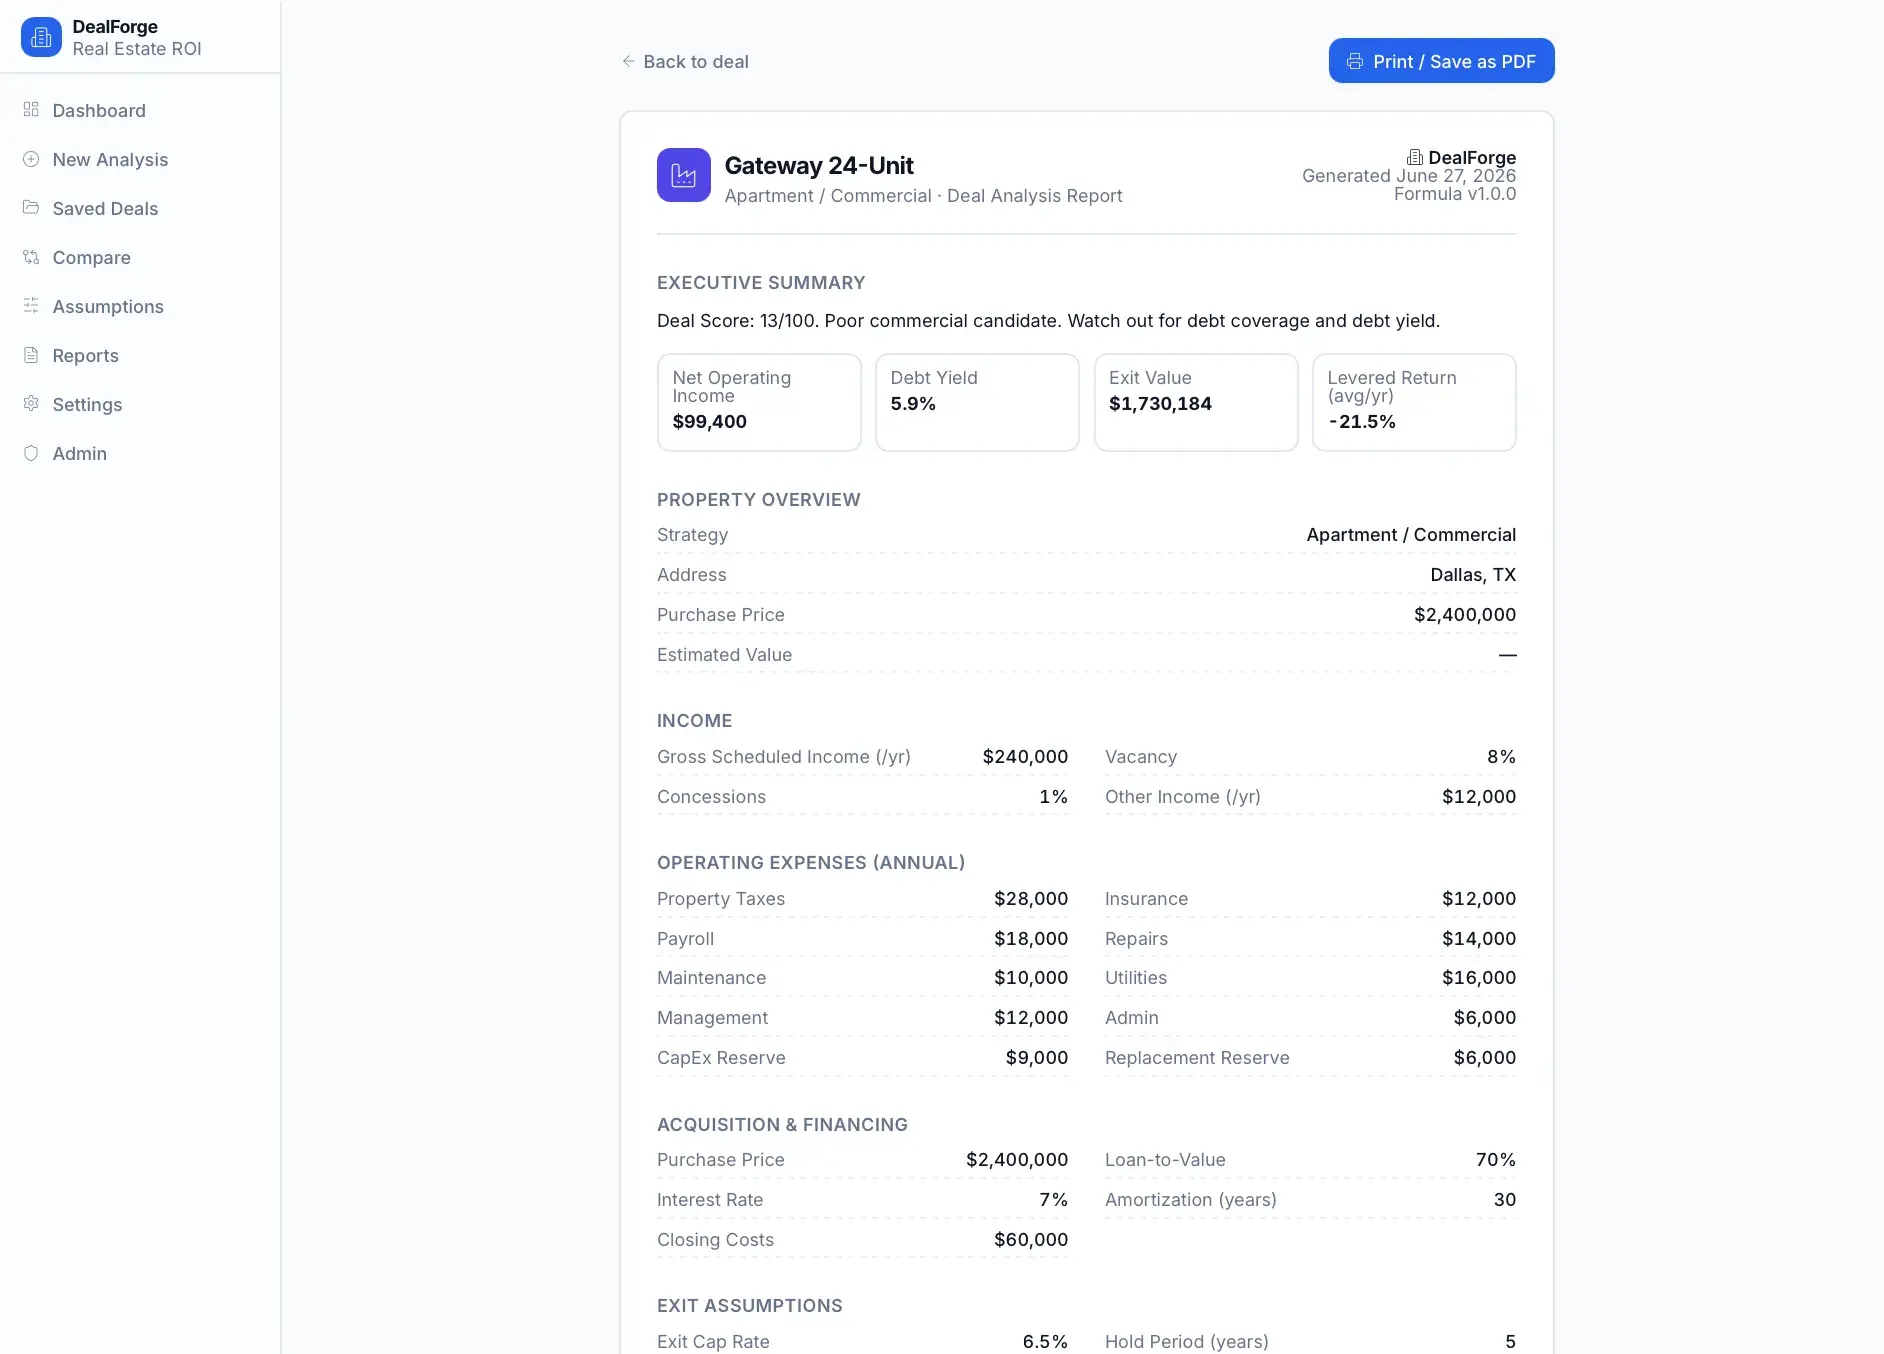Click the Concessions 1% value
The height and width of the screenshot is (1354, 1884).
pyautogui.click(x=1053, y=797)
